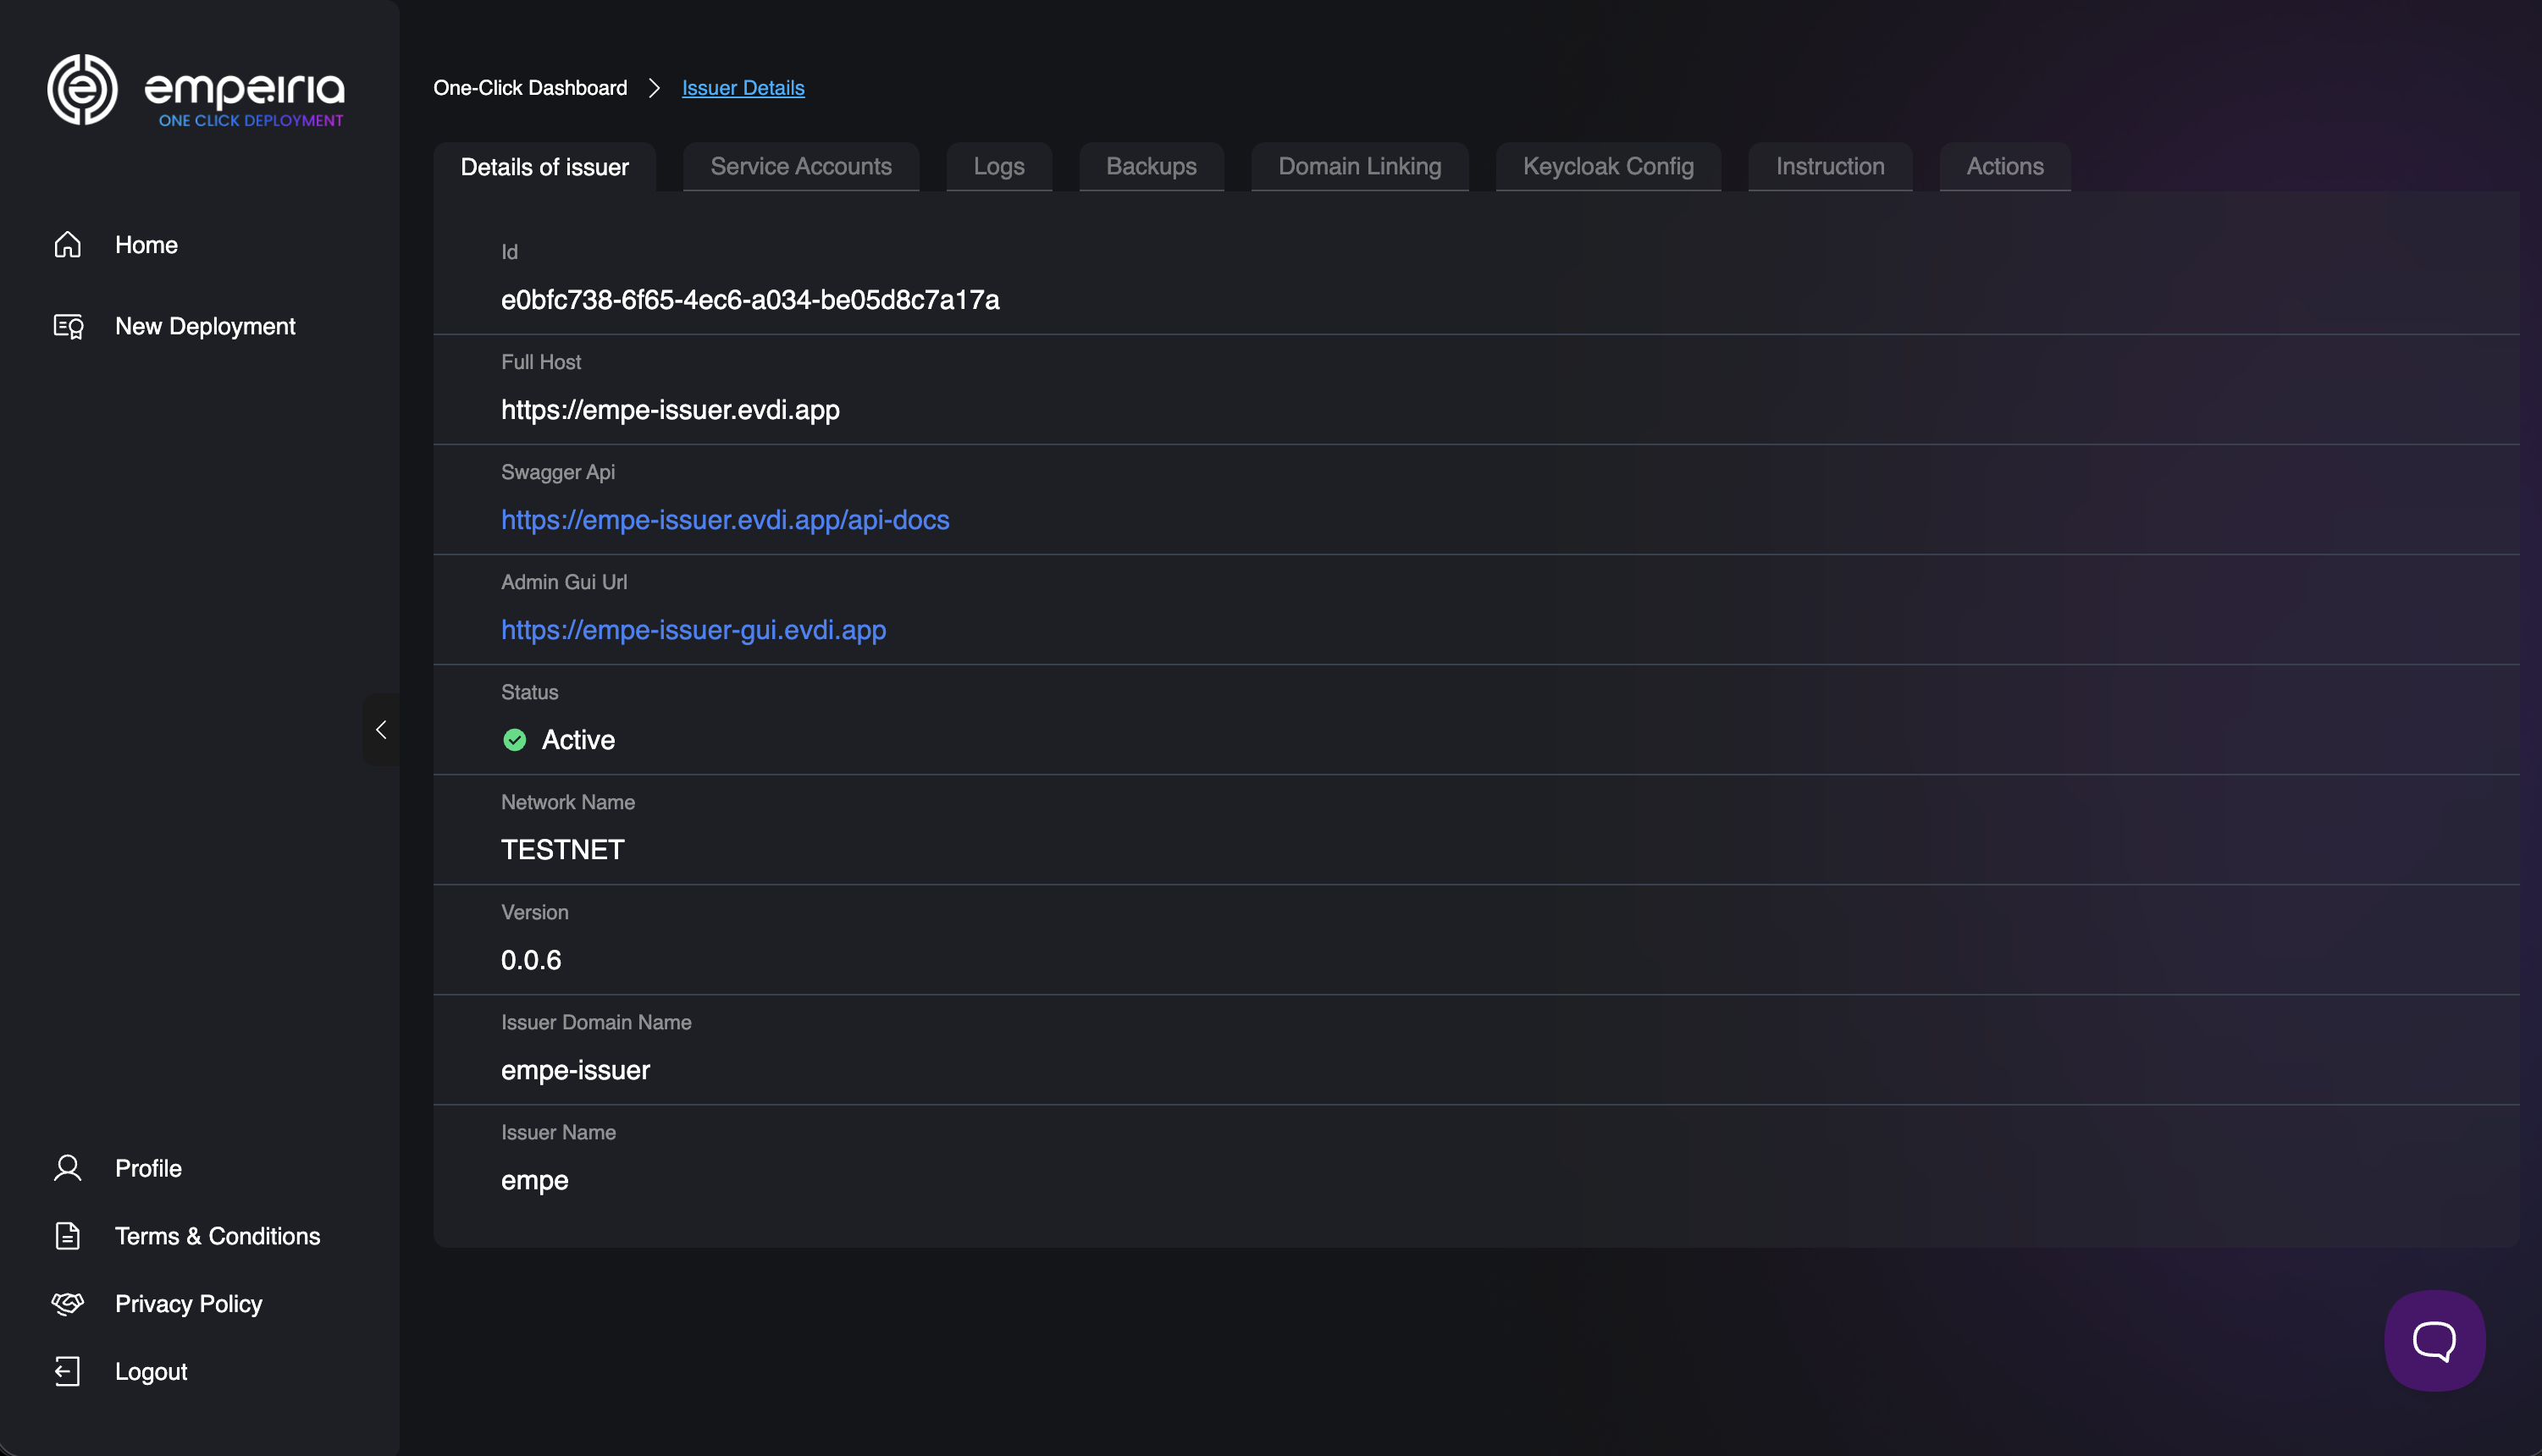Select the Domain Linking tab
Screen dimensions: 2542x1456
[1359, 166]
